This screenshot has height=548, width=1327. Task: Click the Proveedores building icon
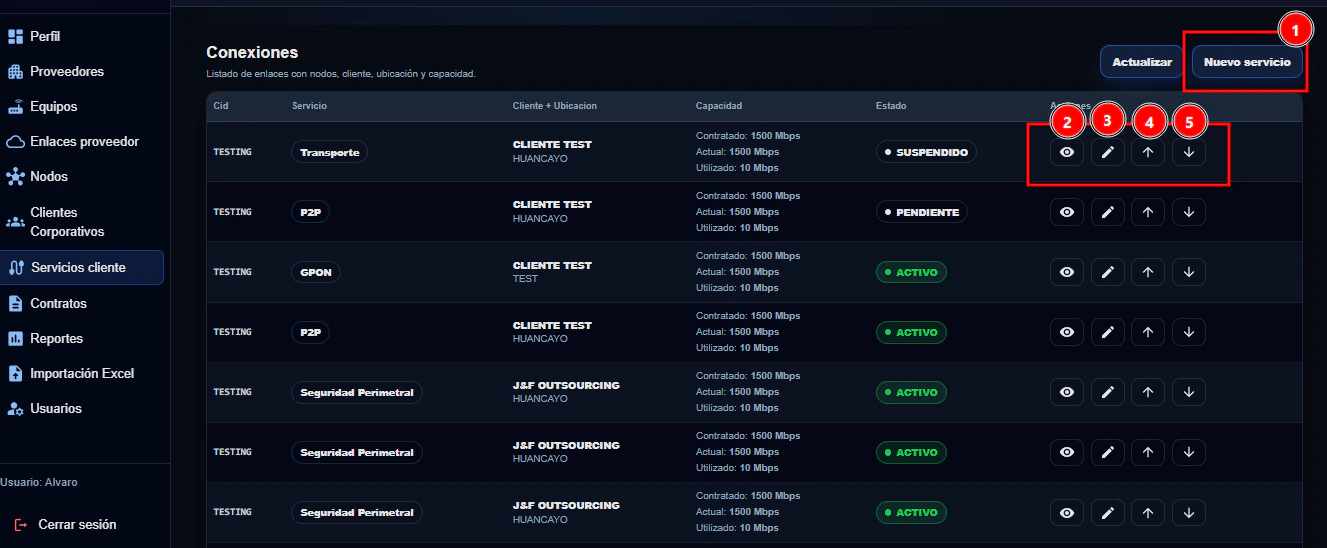[15, 72]
